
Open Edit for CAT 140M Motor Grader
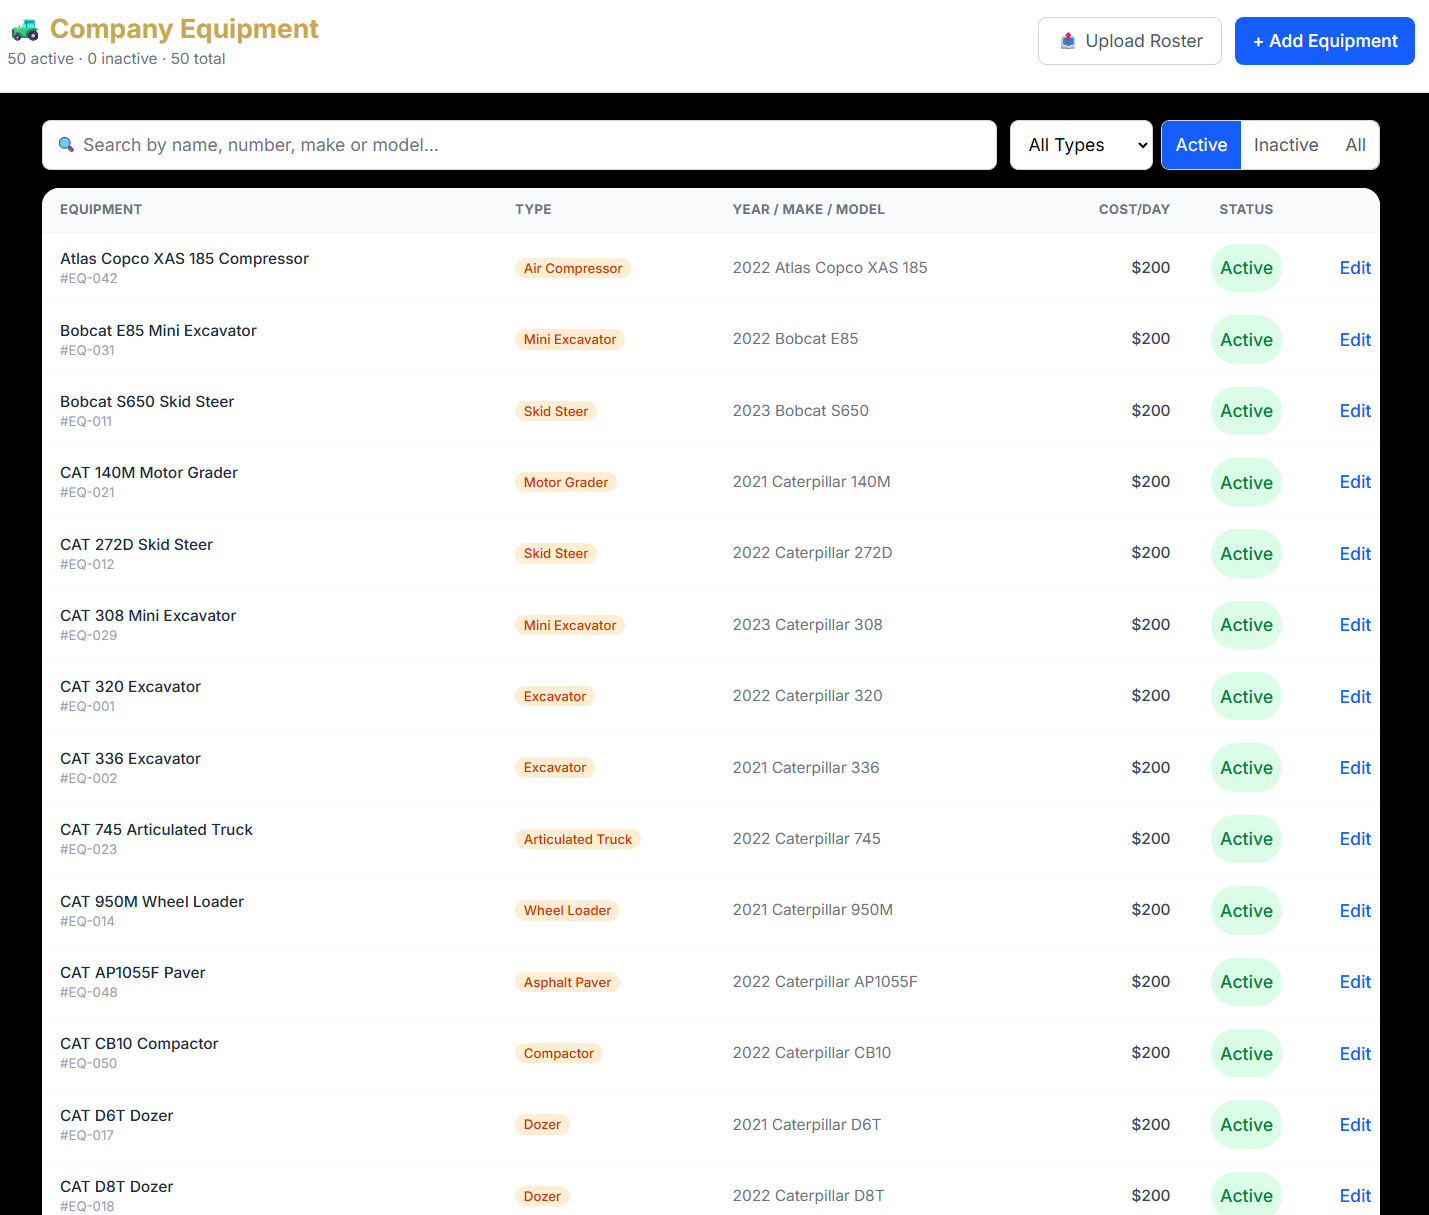1354,482
